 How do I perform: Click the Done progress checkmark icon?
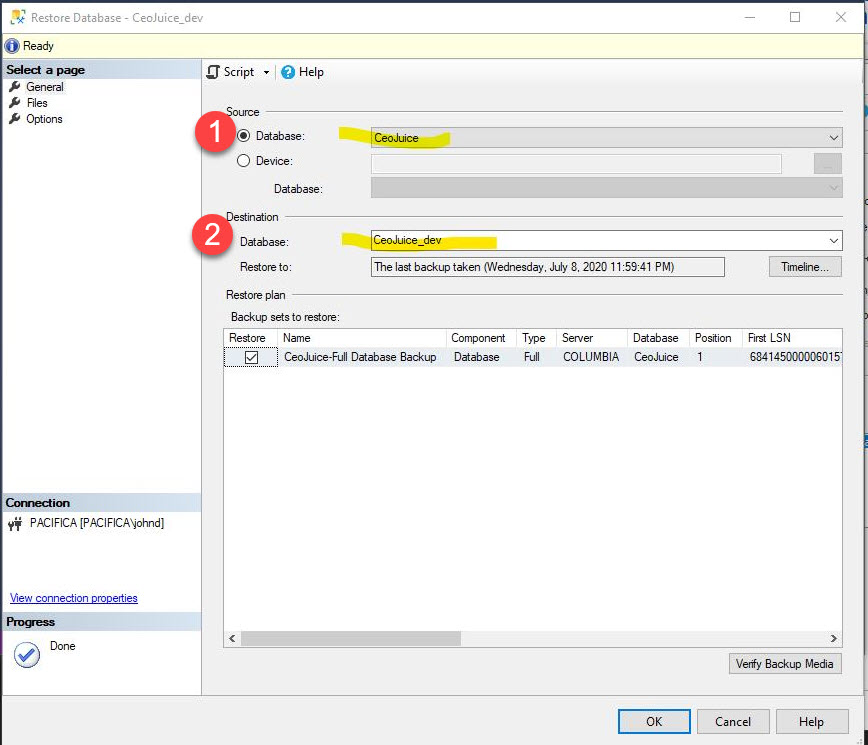click(27, 655)
